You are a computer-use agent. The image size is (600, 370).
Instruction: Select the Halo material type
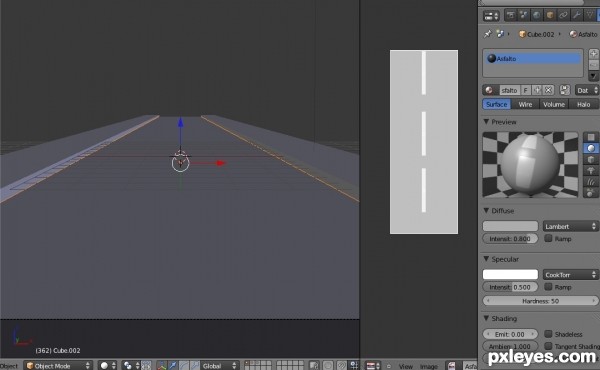tap(584, 104)
